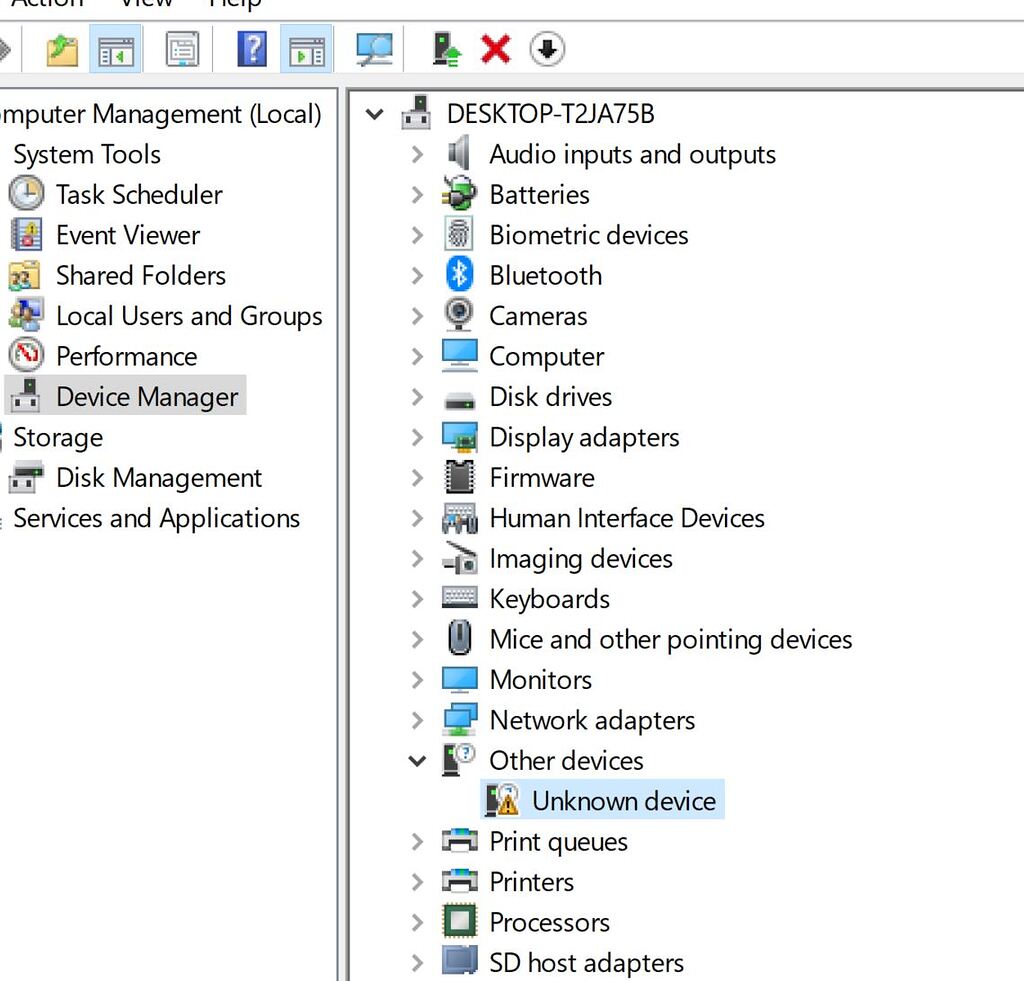Expand the Bluetooth device category

tap(417, 275)
